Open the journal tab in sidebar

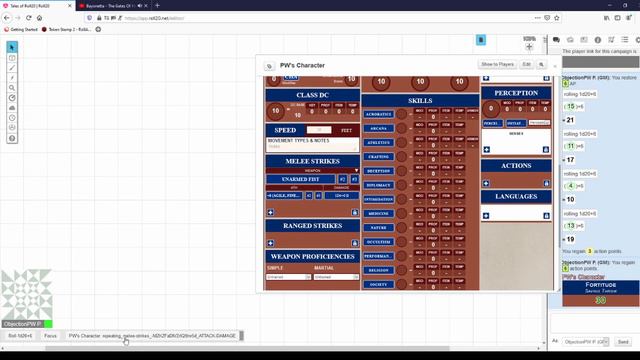(x=584, y=40)
